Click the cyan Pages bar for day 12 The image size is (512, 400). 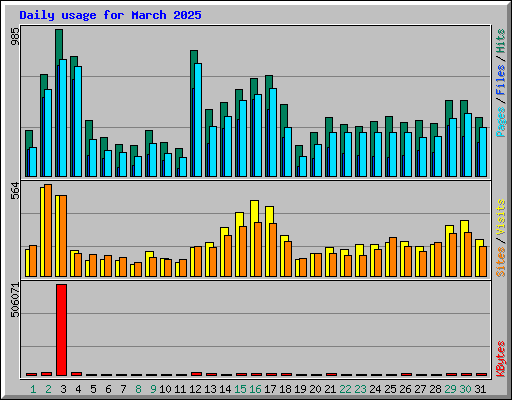(198, 120)
